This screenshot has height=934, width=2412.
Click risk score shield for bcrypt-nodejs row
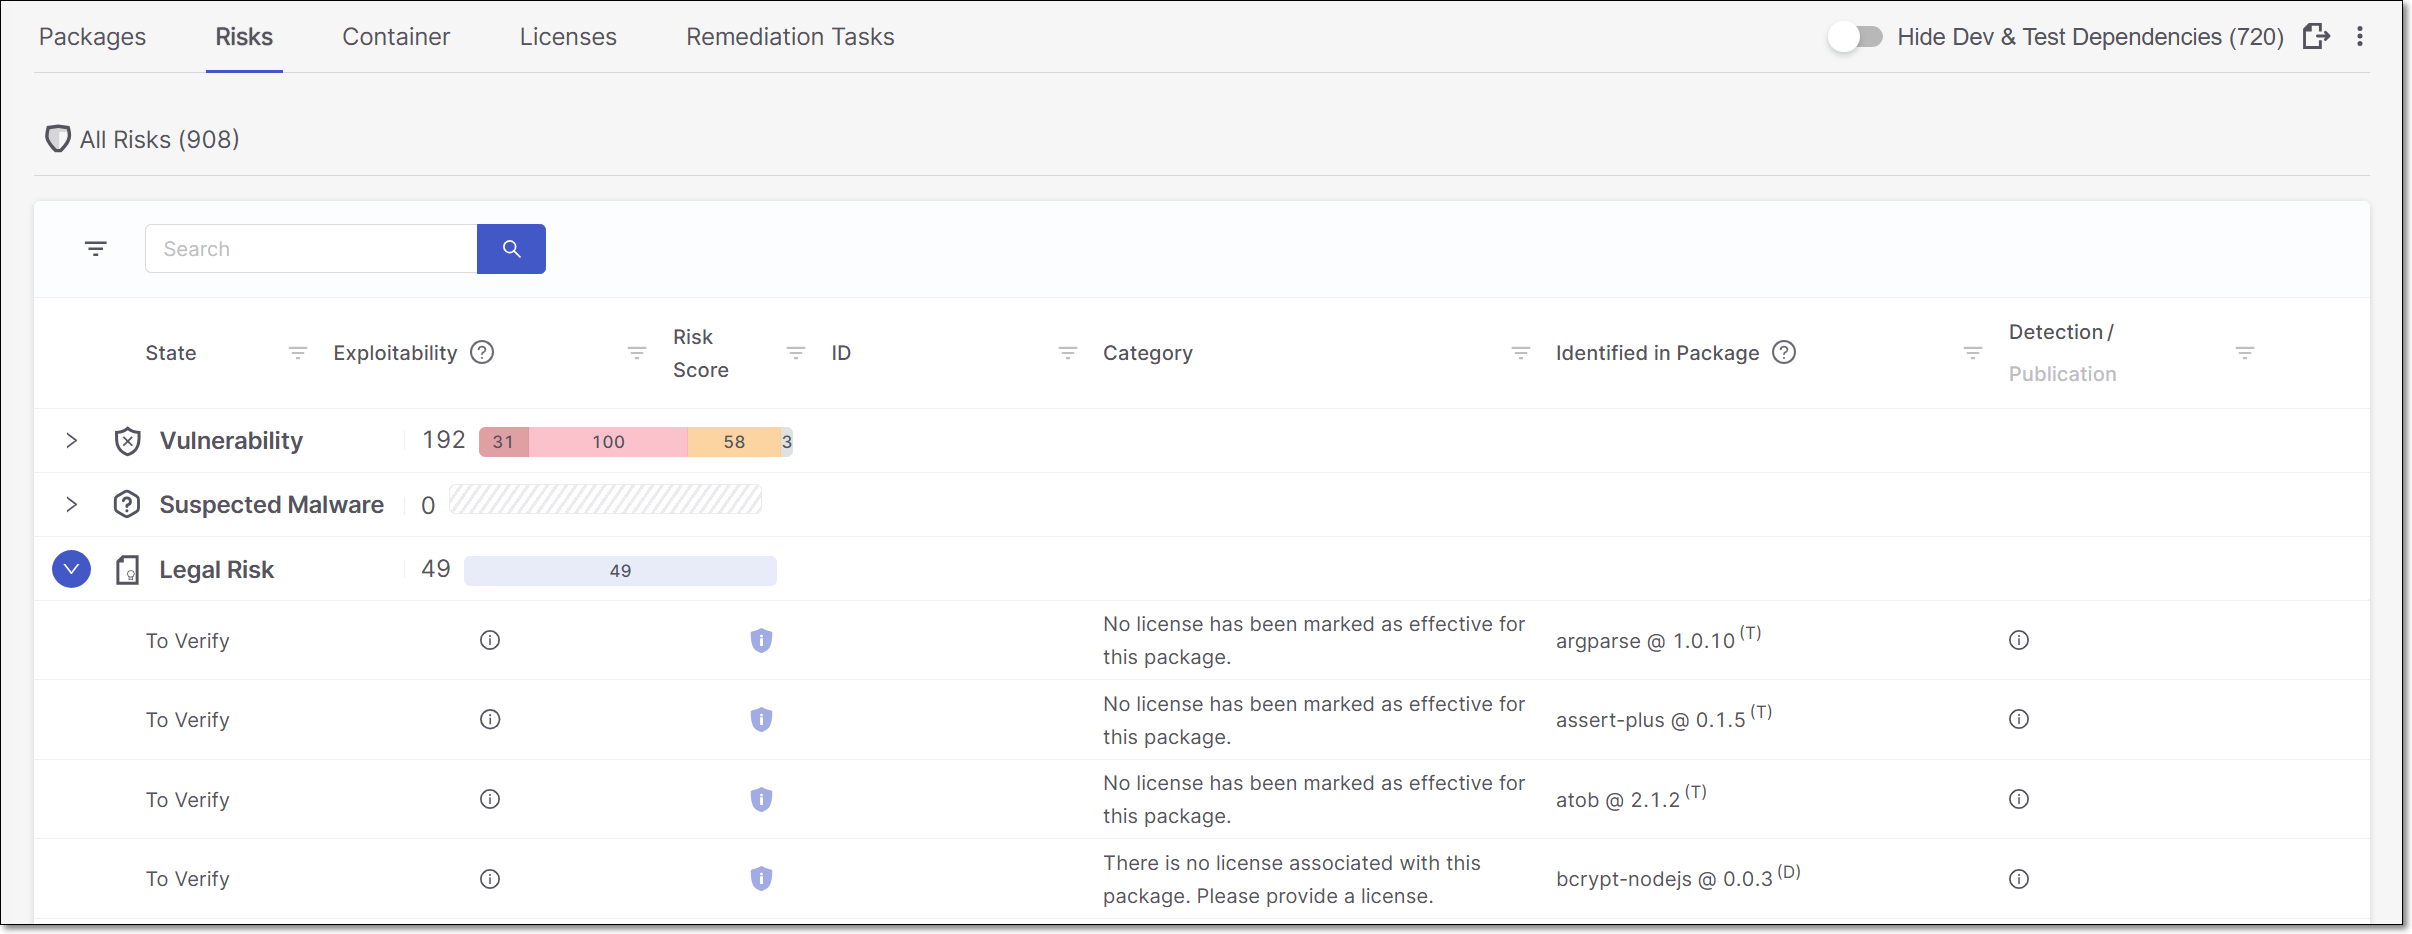(x=761, y=878)
